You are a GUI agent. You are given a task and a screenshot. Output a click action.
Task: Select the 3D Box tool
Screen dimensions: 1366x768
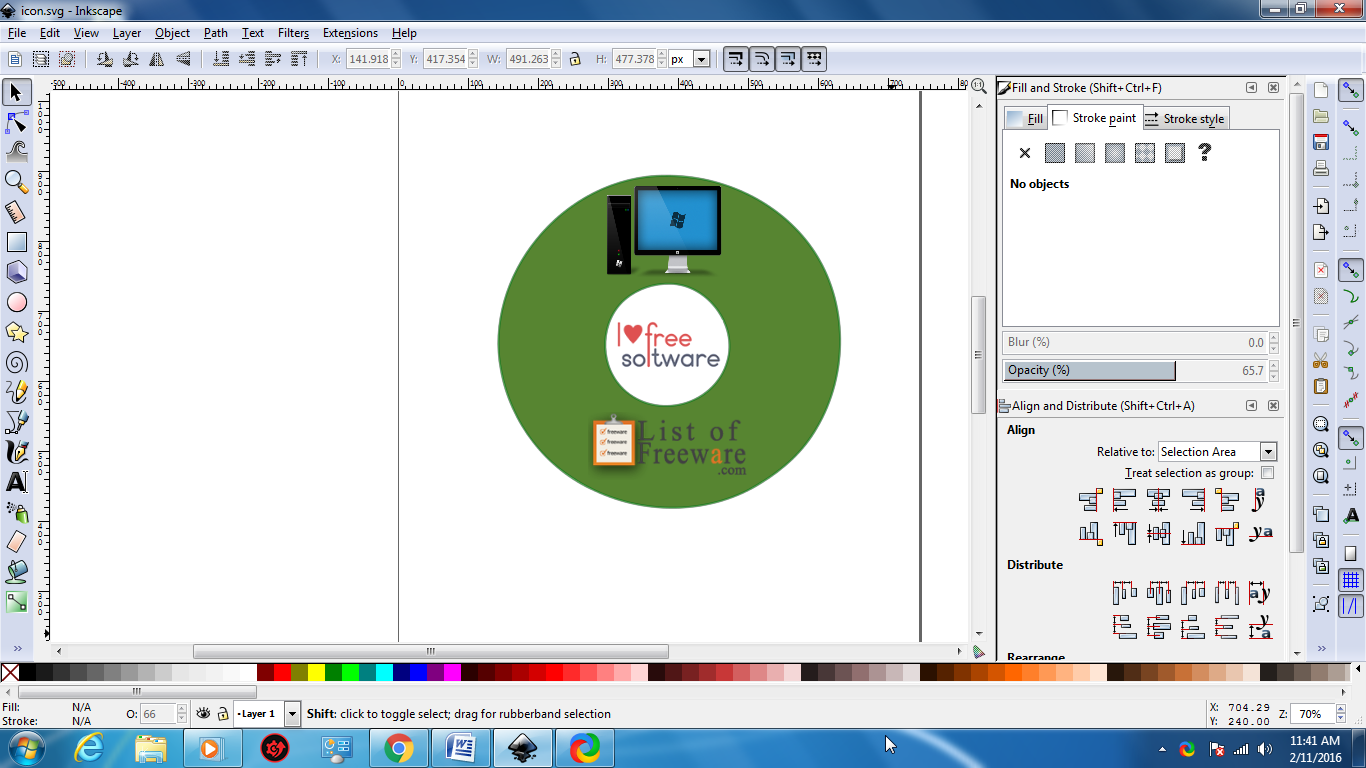pyautogui.click(x=16, y=272)
